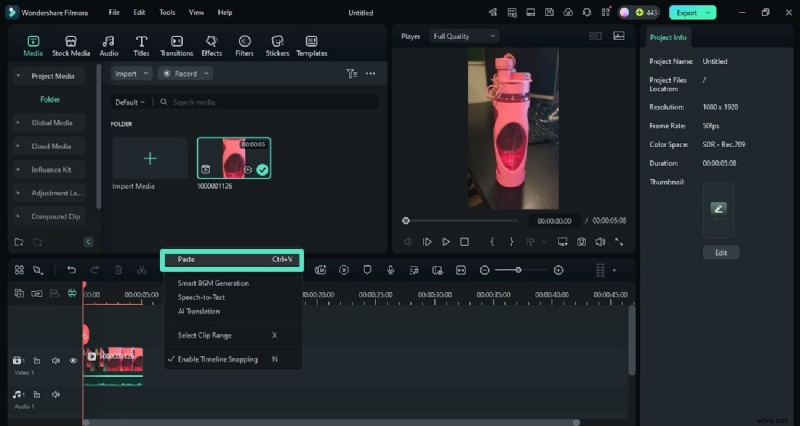Expand Influence Kit section
Image resolution: width=800 pixels, height=426 pixels.
pyautogui.click(x=18, y=170)
